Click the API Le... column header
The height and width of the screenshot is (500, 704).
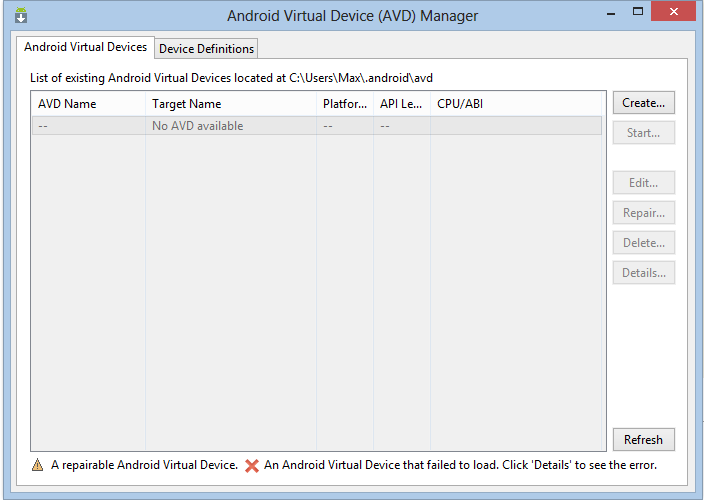(x=401, y=104)
